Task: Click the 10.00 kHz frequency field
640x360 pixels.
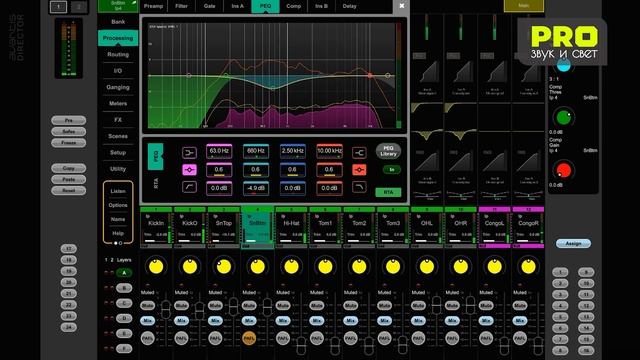Action: pyautogui.click(x=329, y=151)
